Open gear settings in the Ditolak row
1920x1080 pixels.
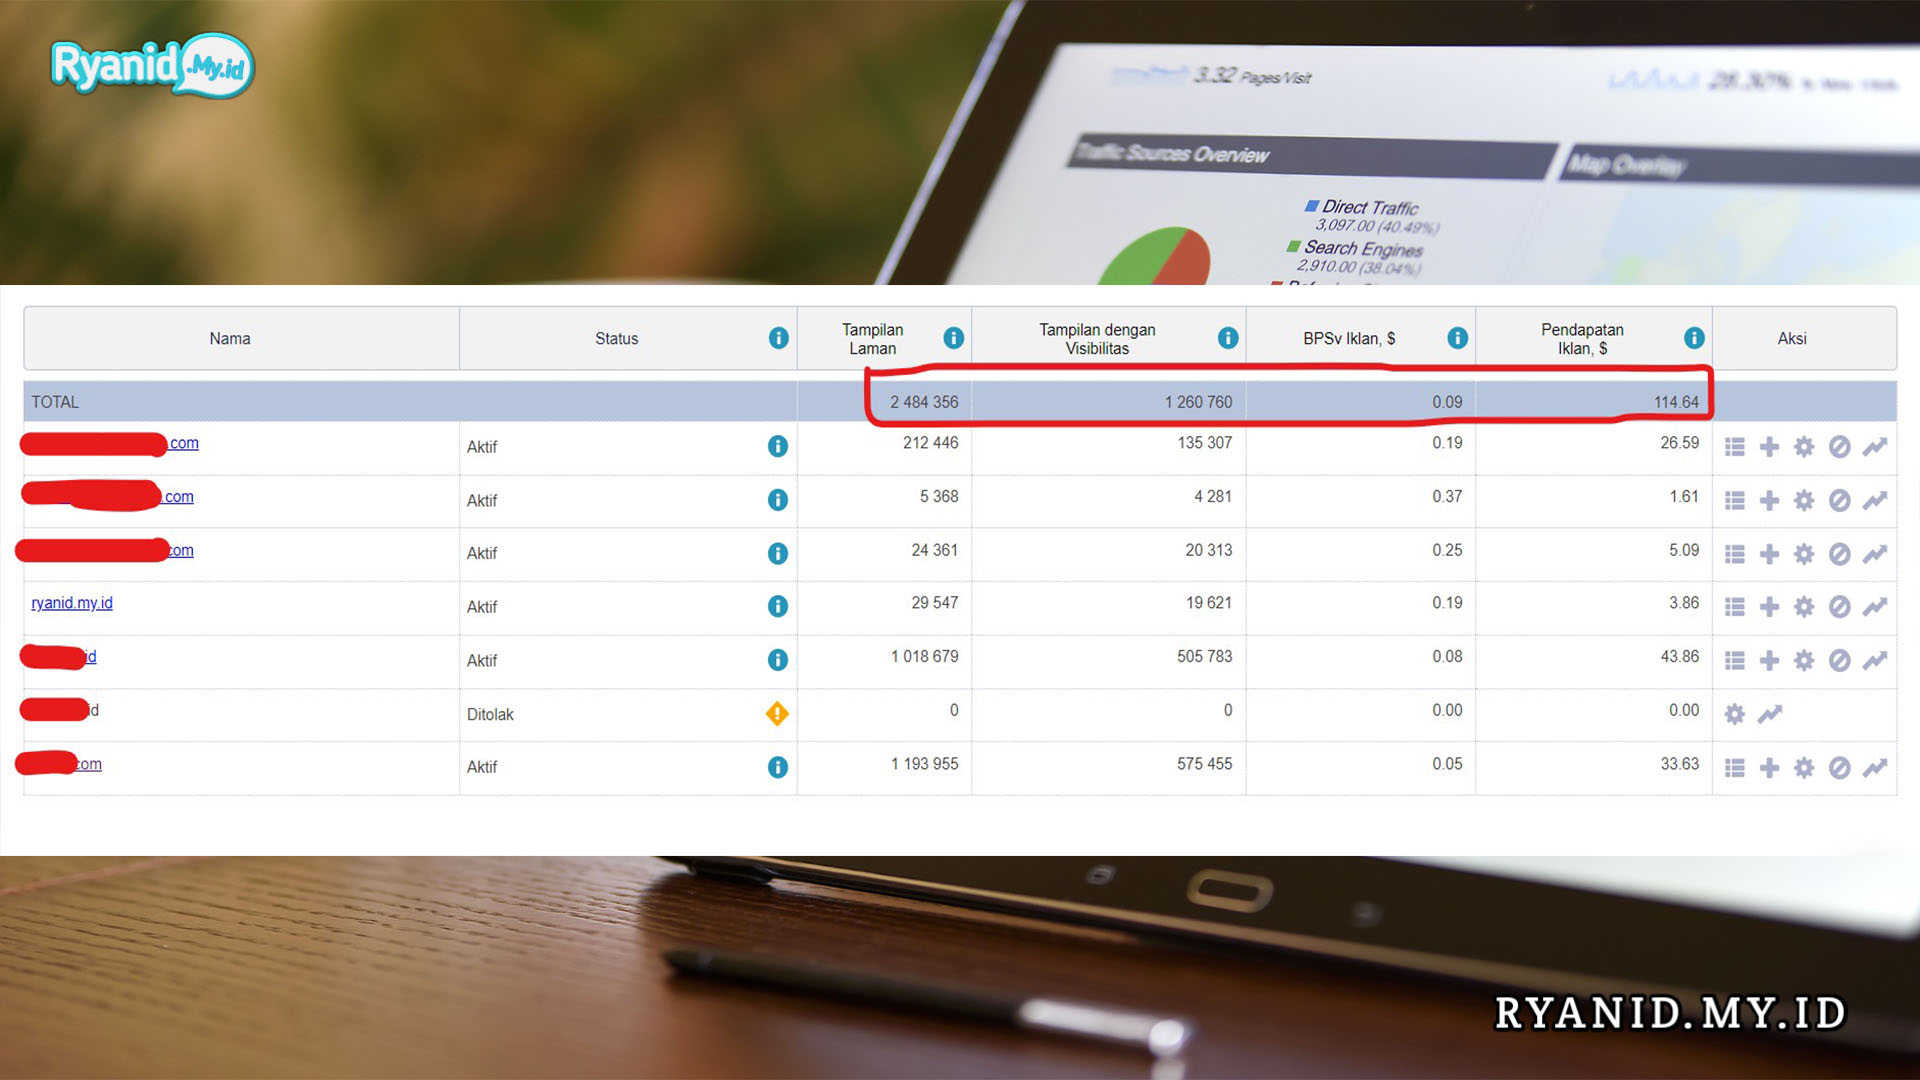coord(1735,714)
